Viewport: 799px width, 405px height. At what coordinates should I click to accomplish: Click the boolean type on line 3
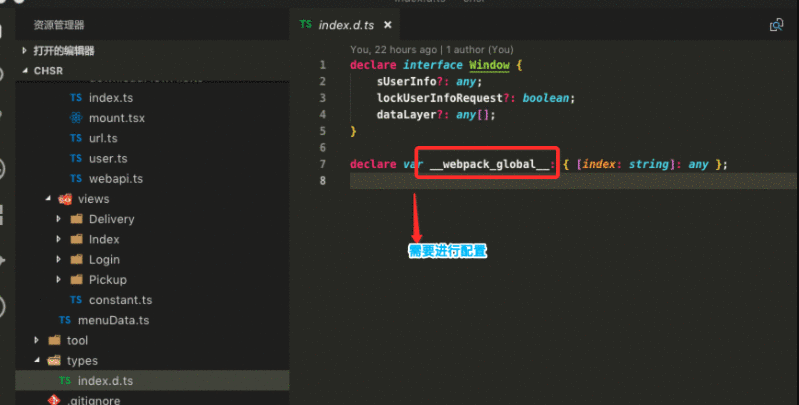[545, 98]
